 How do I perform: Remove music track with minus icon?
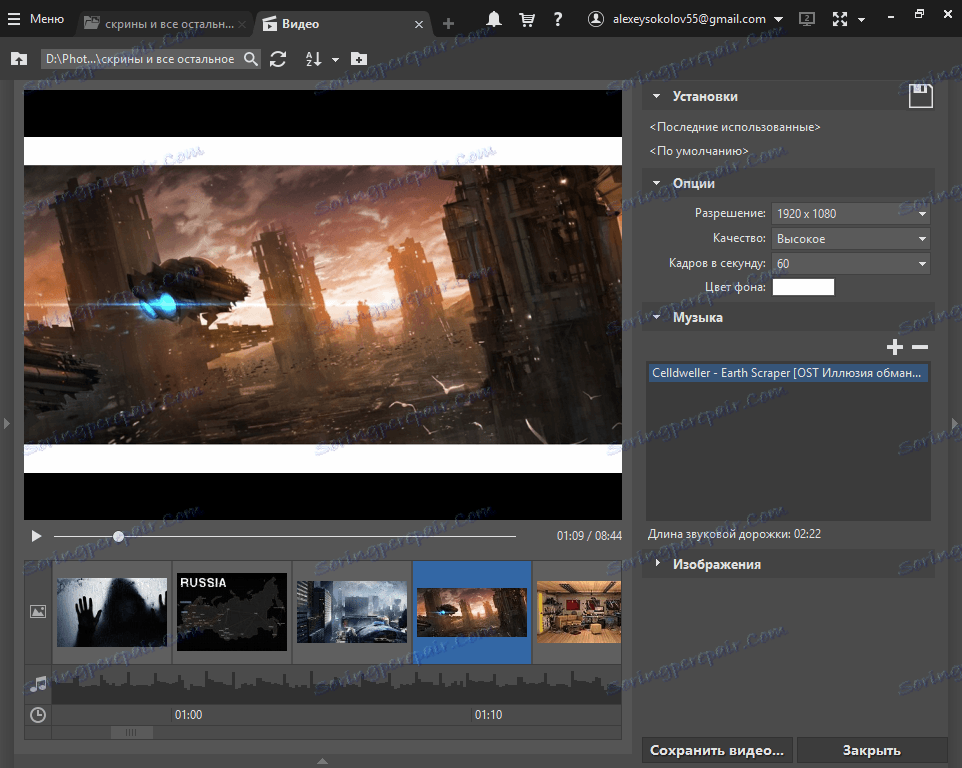point(920,347)
